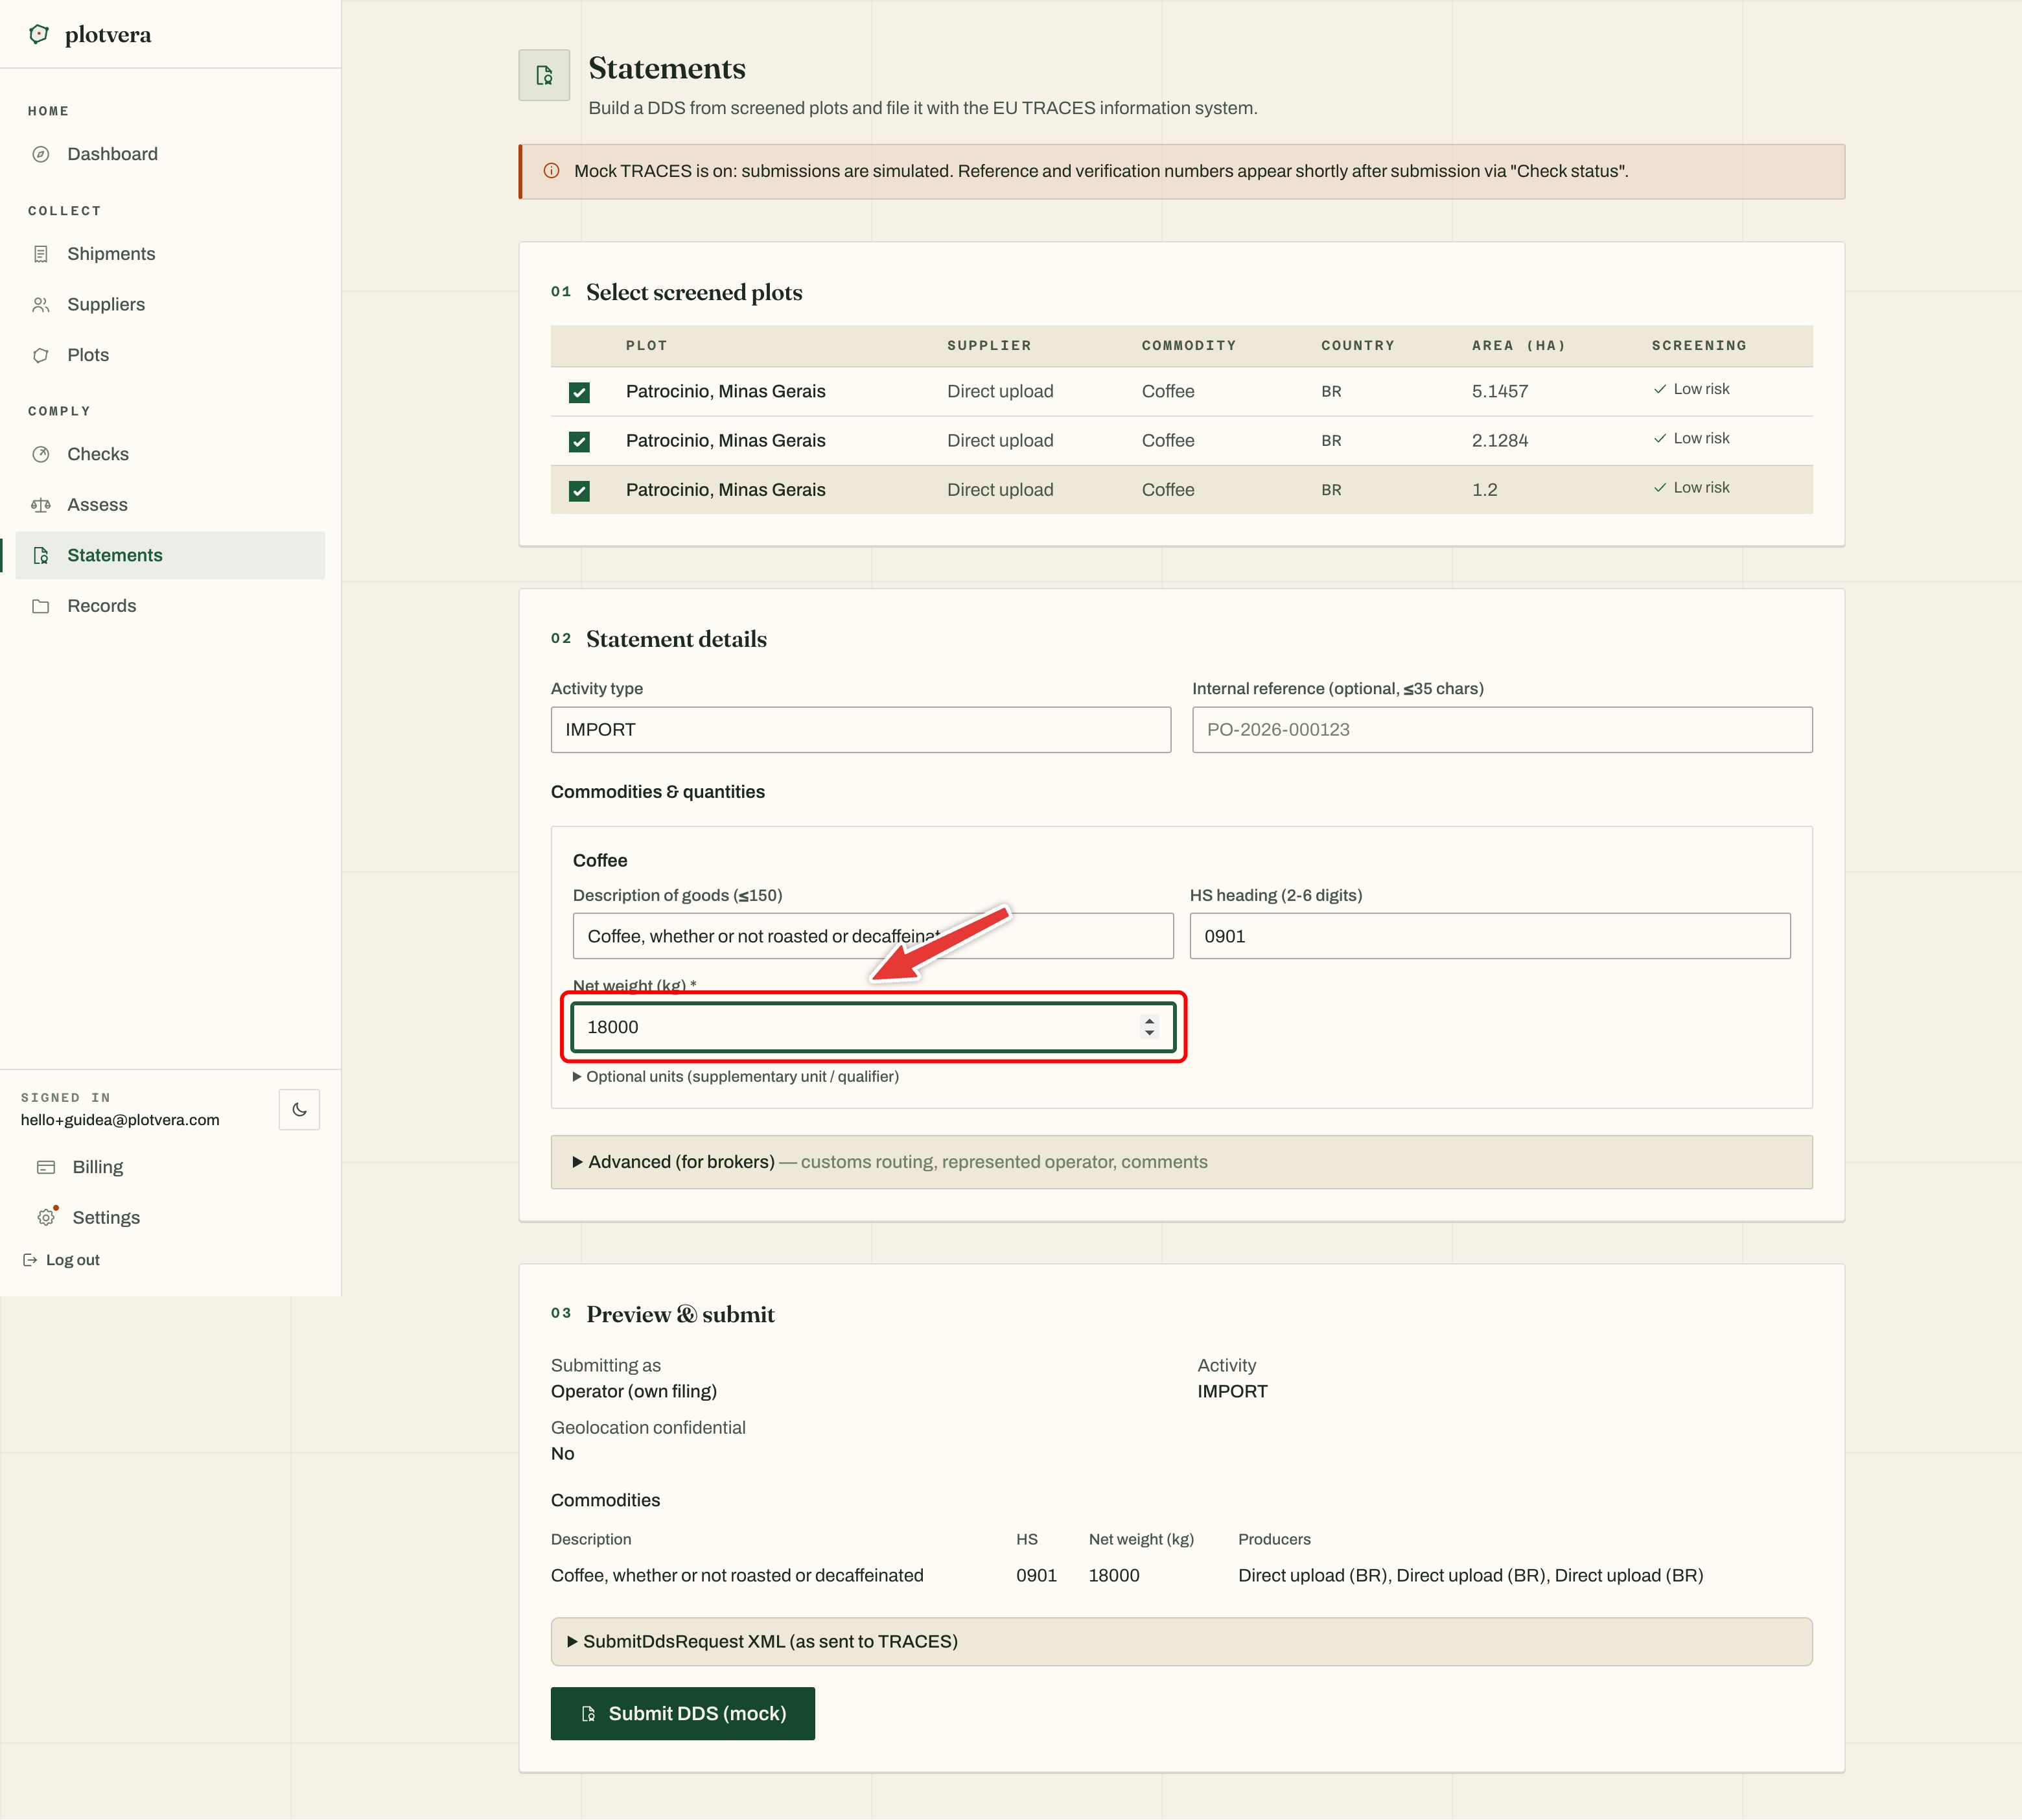Screen dimensions: 2022x1820
Task: Click the Billing card icon
Action: (46, 1167)
